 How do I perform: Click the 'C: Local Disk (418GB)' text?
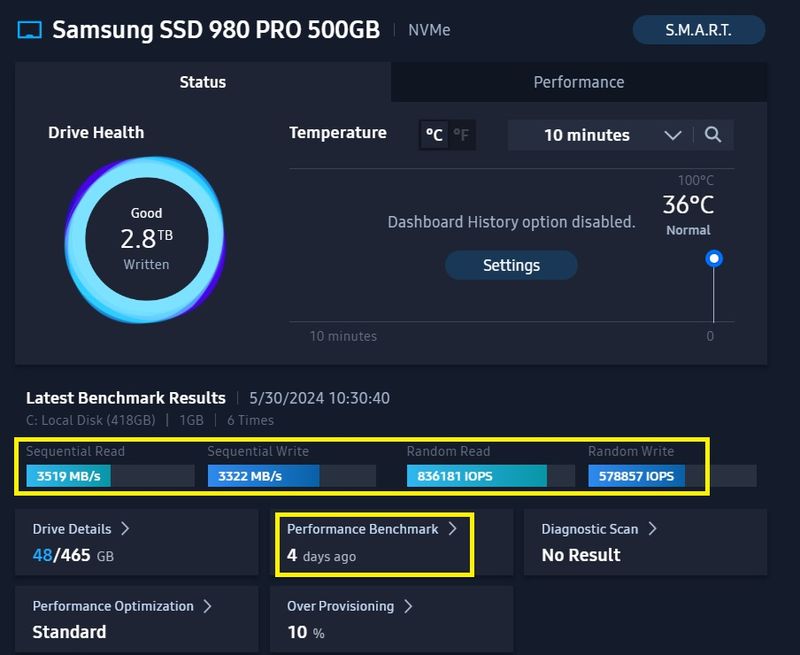click(x=91, y=420)
